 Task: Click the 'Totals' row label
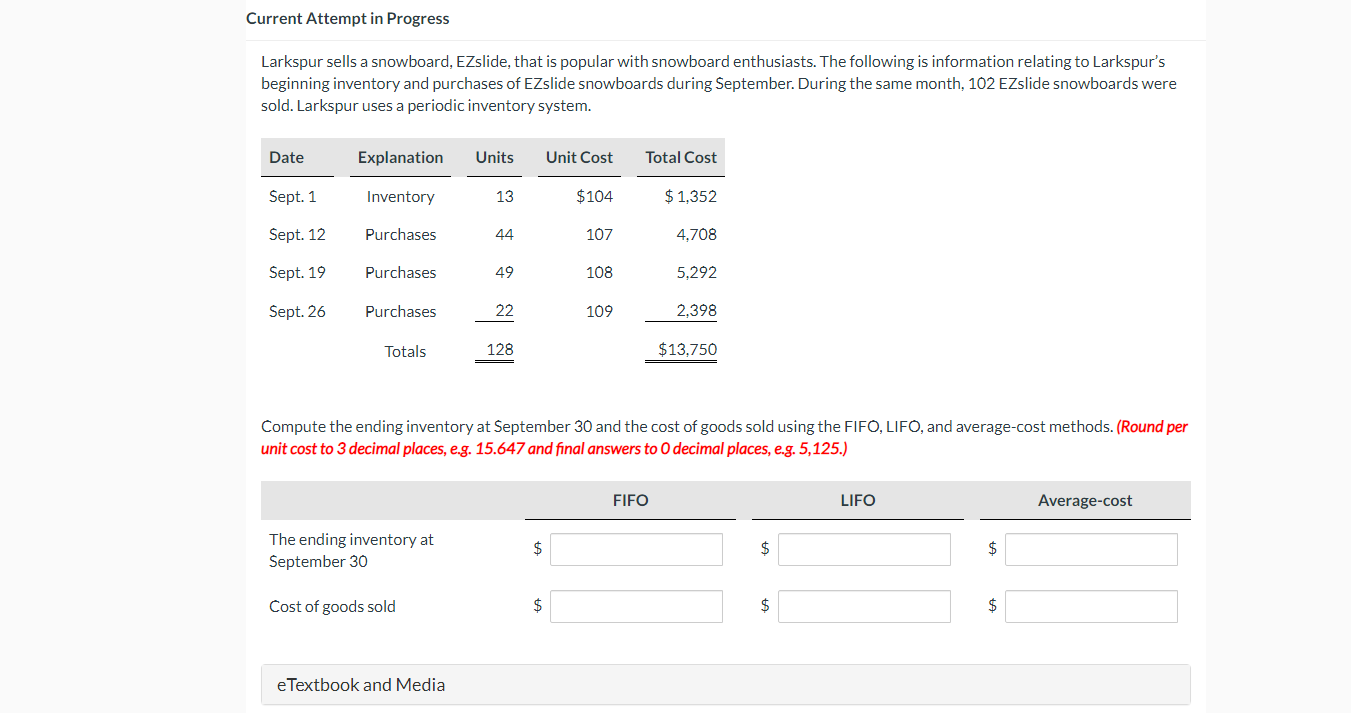click(405, 352)
